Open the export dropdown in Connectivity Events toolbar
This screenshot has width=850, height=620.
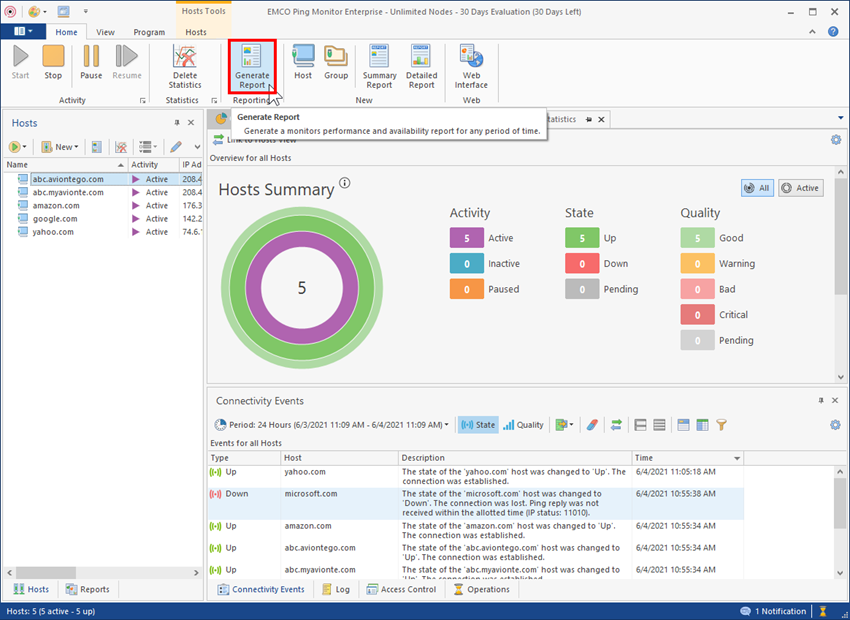point(564,425)
